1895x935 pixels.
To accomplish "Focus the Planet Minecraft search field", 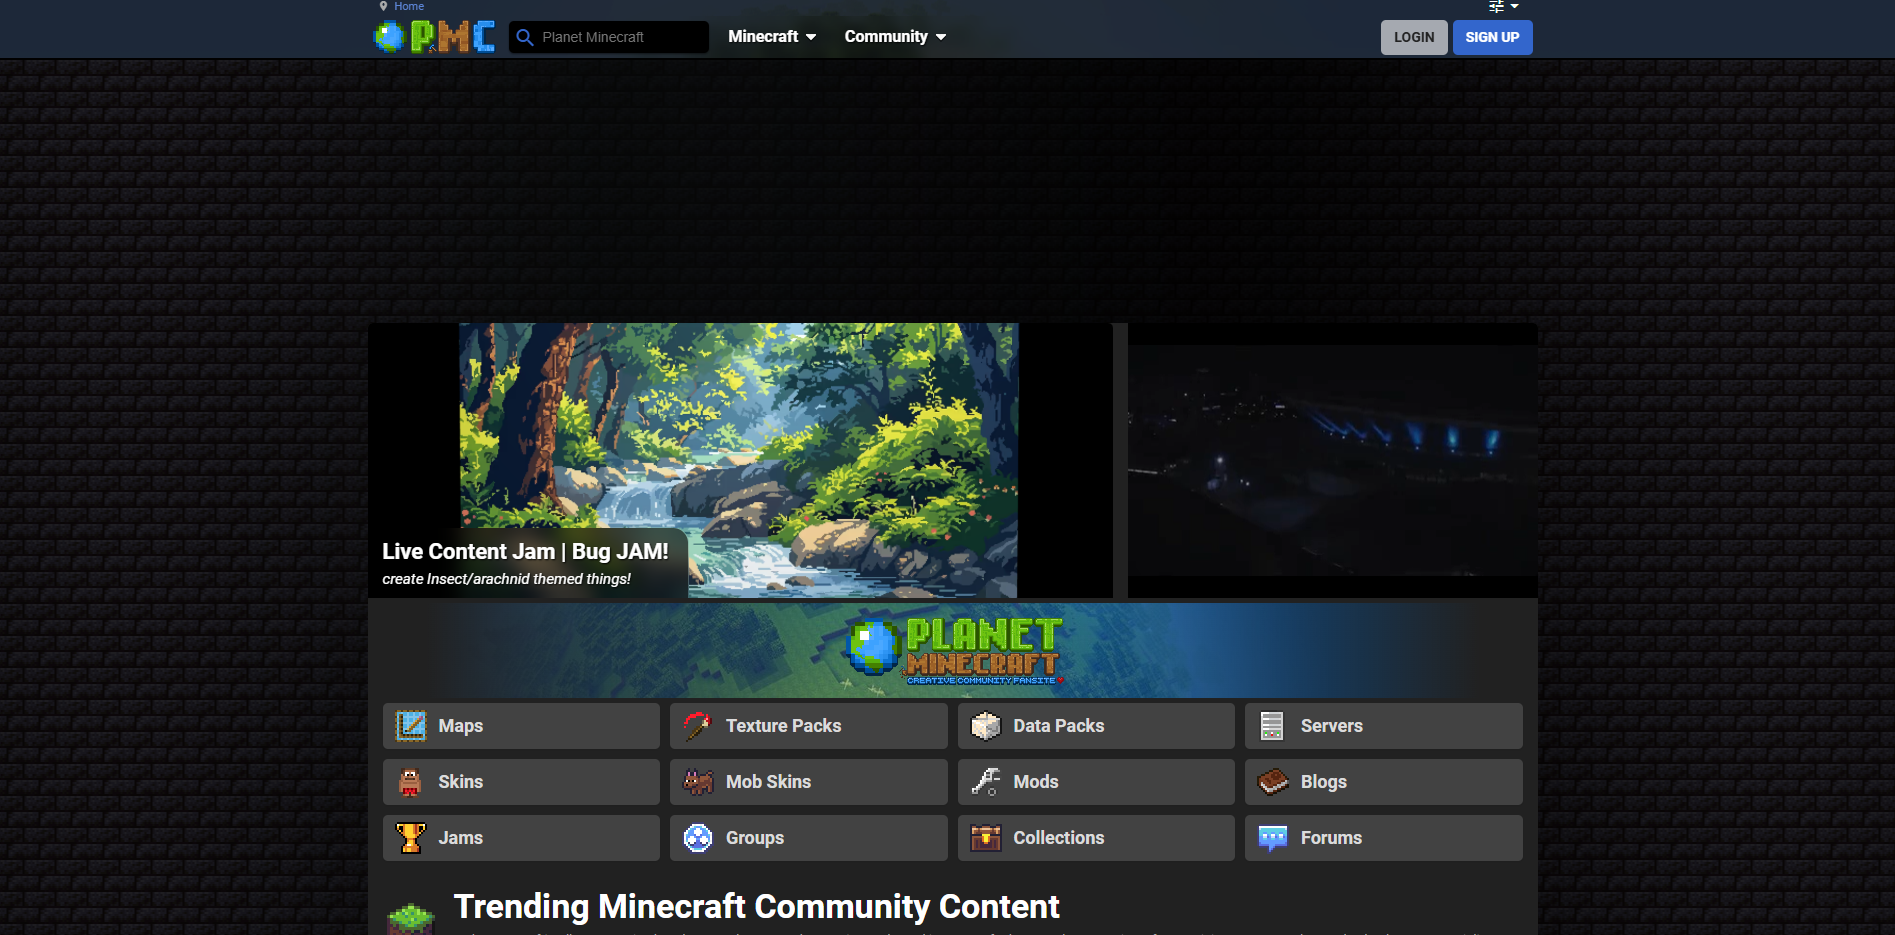I will 608,37.
